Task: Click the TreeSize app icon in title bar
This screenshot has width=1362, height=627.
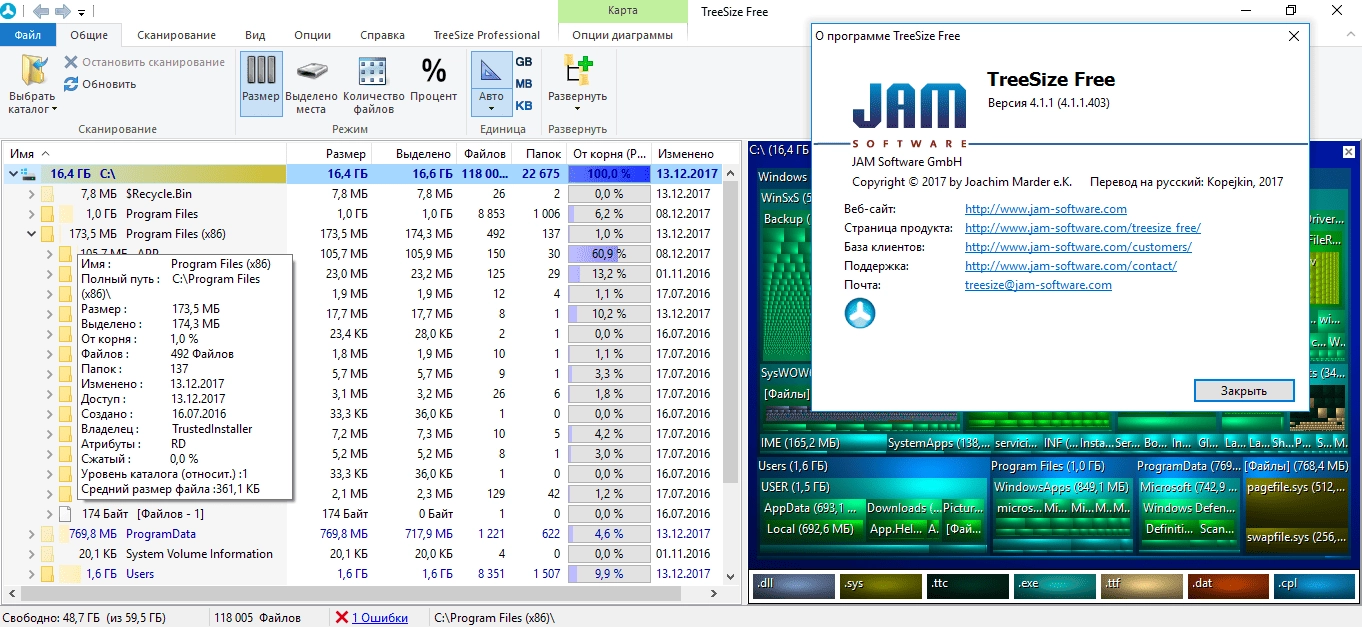Action: coord(11,11)
